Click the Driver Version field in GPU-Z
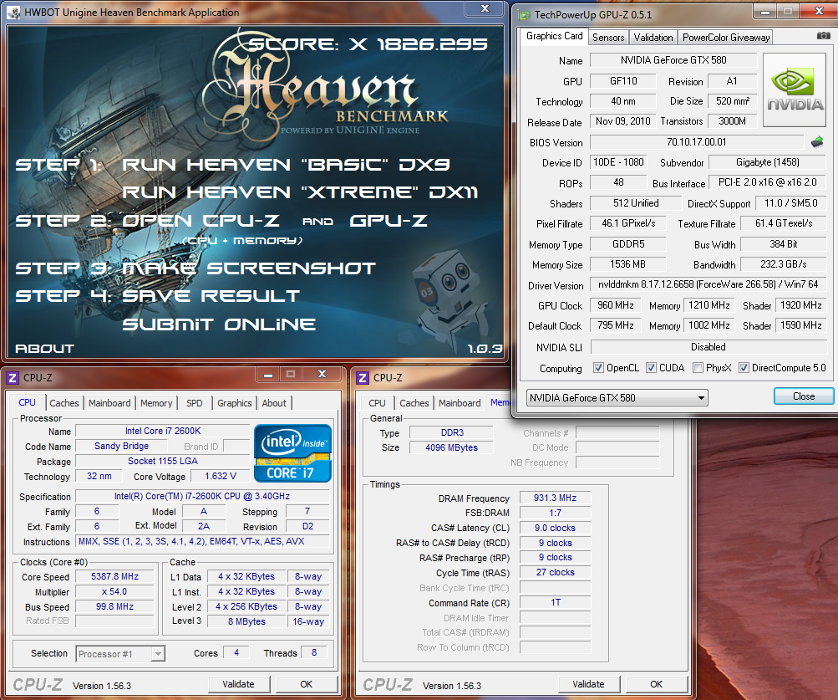The image size is (838, 700). coord(708,285)
